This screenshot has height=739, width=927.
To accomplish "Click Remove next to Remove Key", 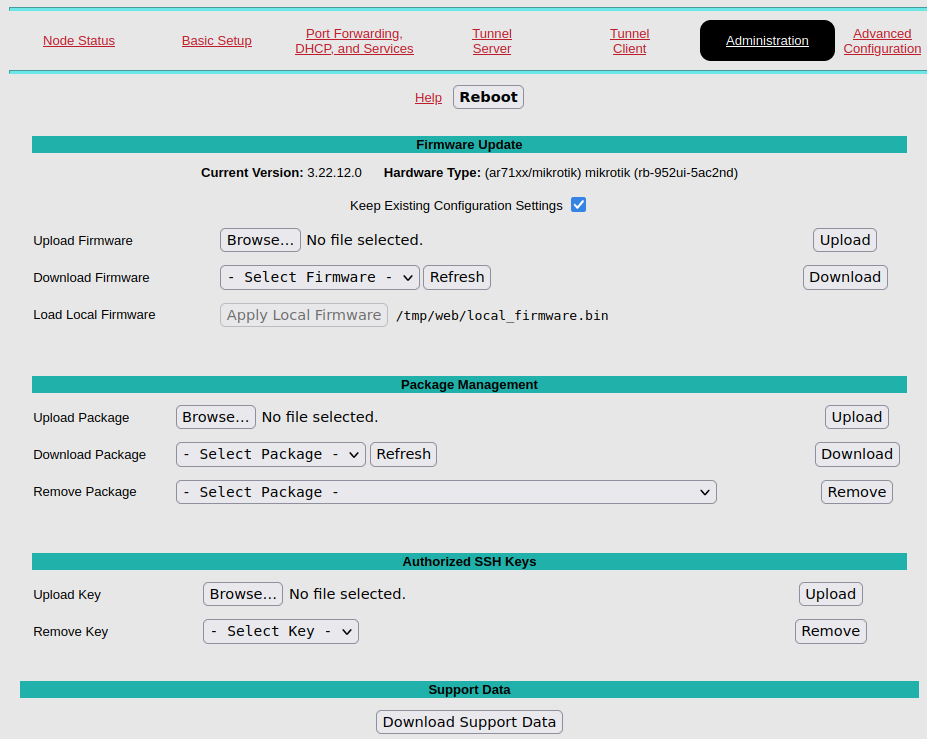I will pyautogui.click(x=830, y=631).
